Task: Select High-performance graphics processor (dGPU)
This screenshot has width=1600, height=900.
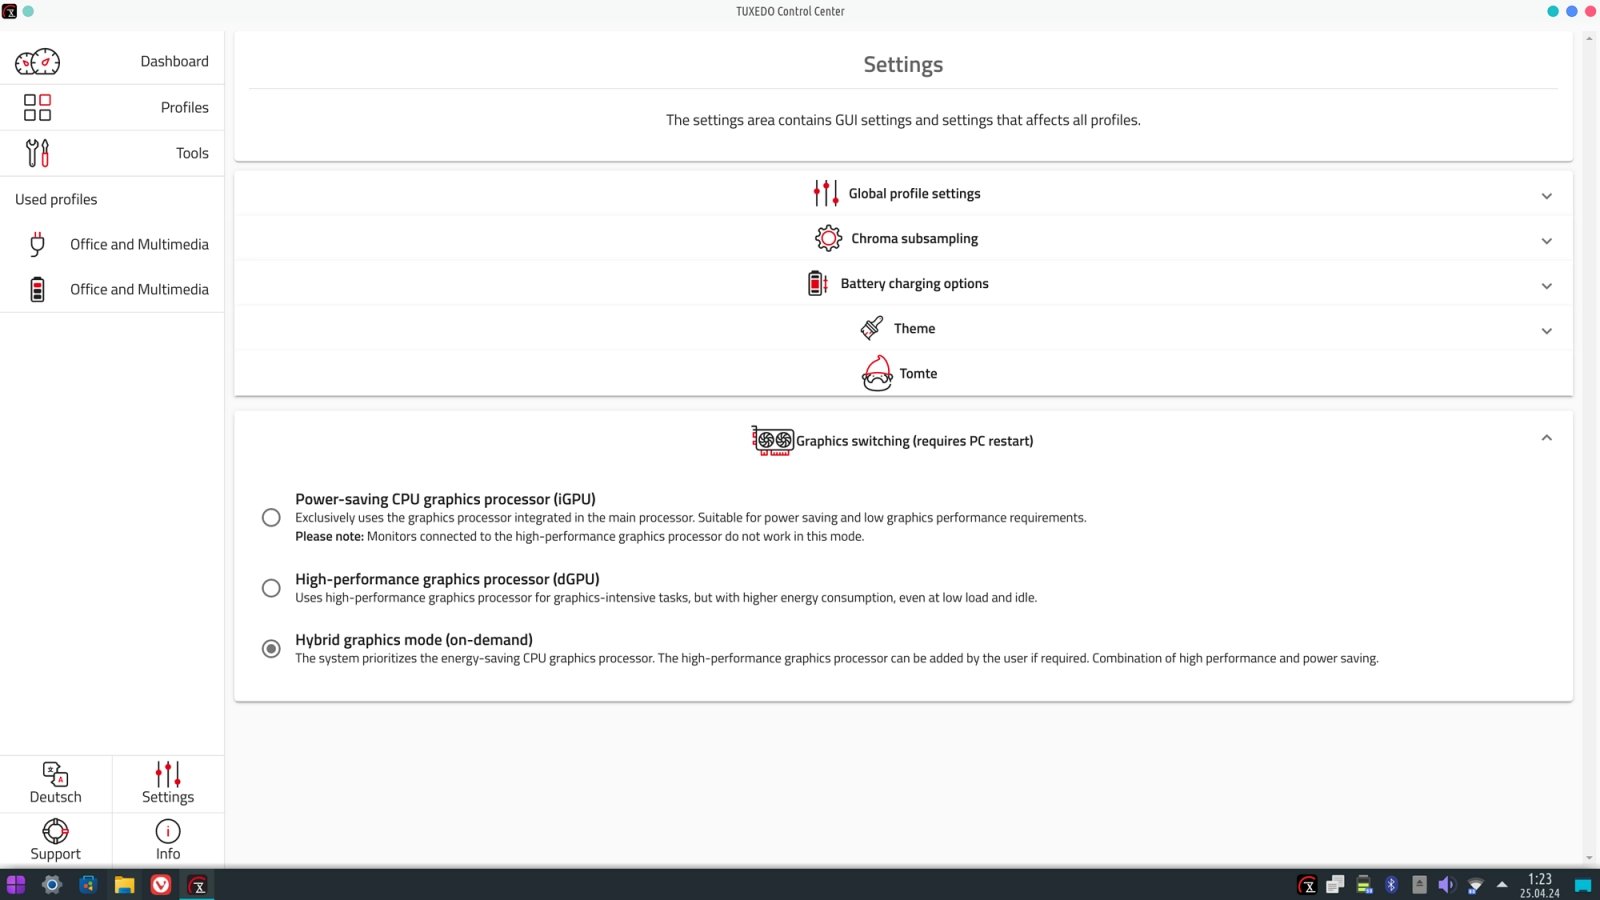Action: pos(271,588)
